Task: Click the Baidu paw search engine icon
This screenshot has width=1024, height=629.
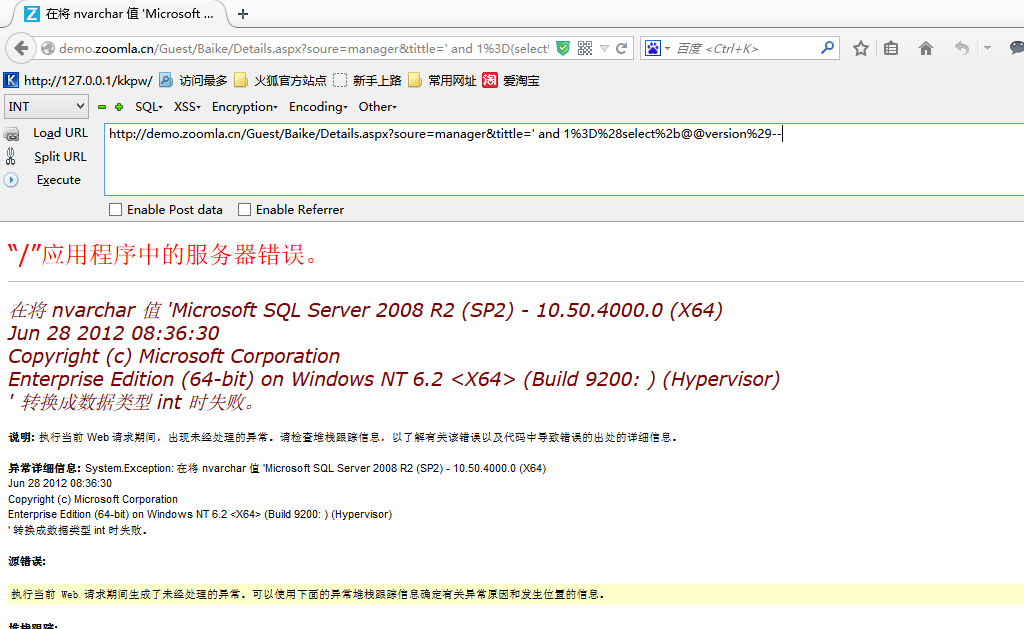Action: [x=652, y=48]
